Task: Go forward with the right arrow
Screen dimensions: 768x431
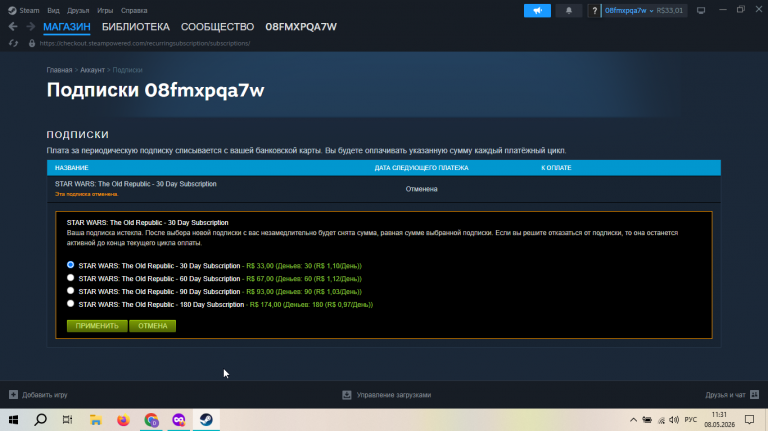Action: click(x=30, y=26)
